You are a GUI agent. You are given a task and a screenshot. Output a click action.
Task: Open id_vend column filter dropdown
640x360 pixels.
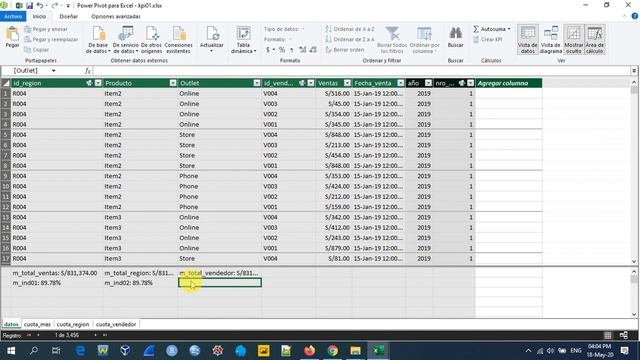pos(311,83)
